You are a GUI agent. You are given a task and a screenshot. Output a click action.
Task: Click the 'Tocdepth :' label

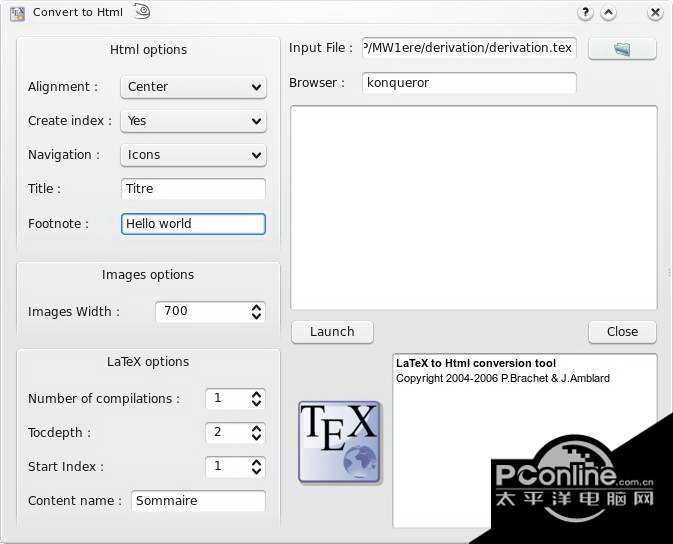click(59, 433)
